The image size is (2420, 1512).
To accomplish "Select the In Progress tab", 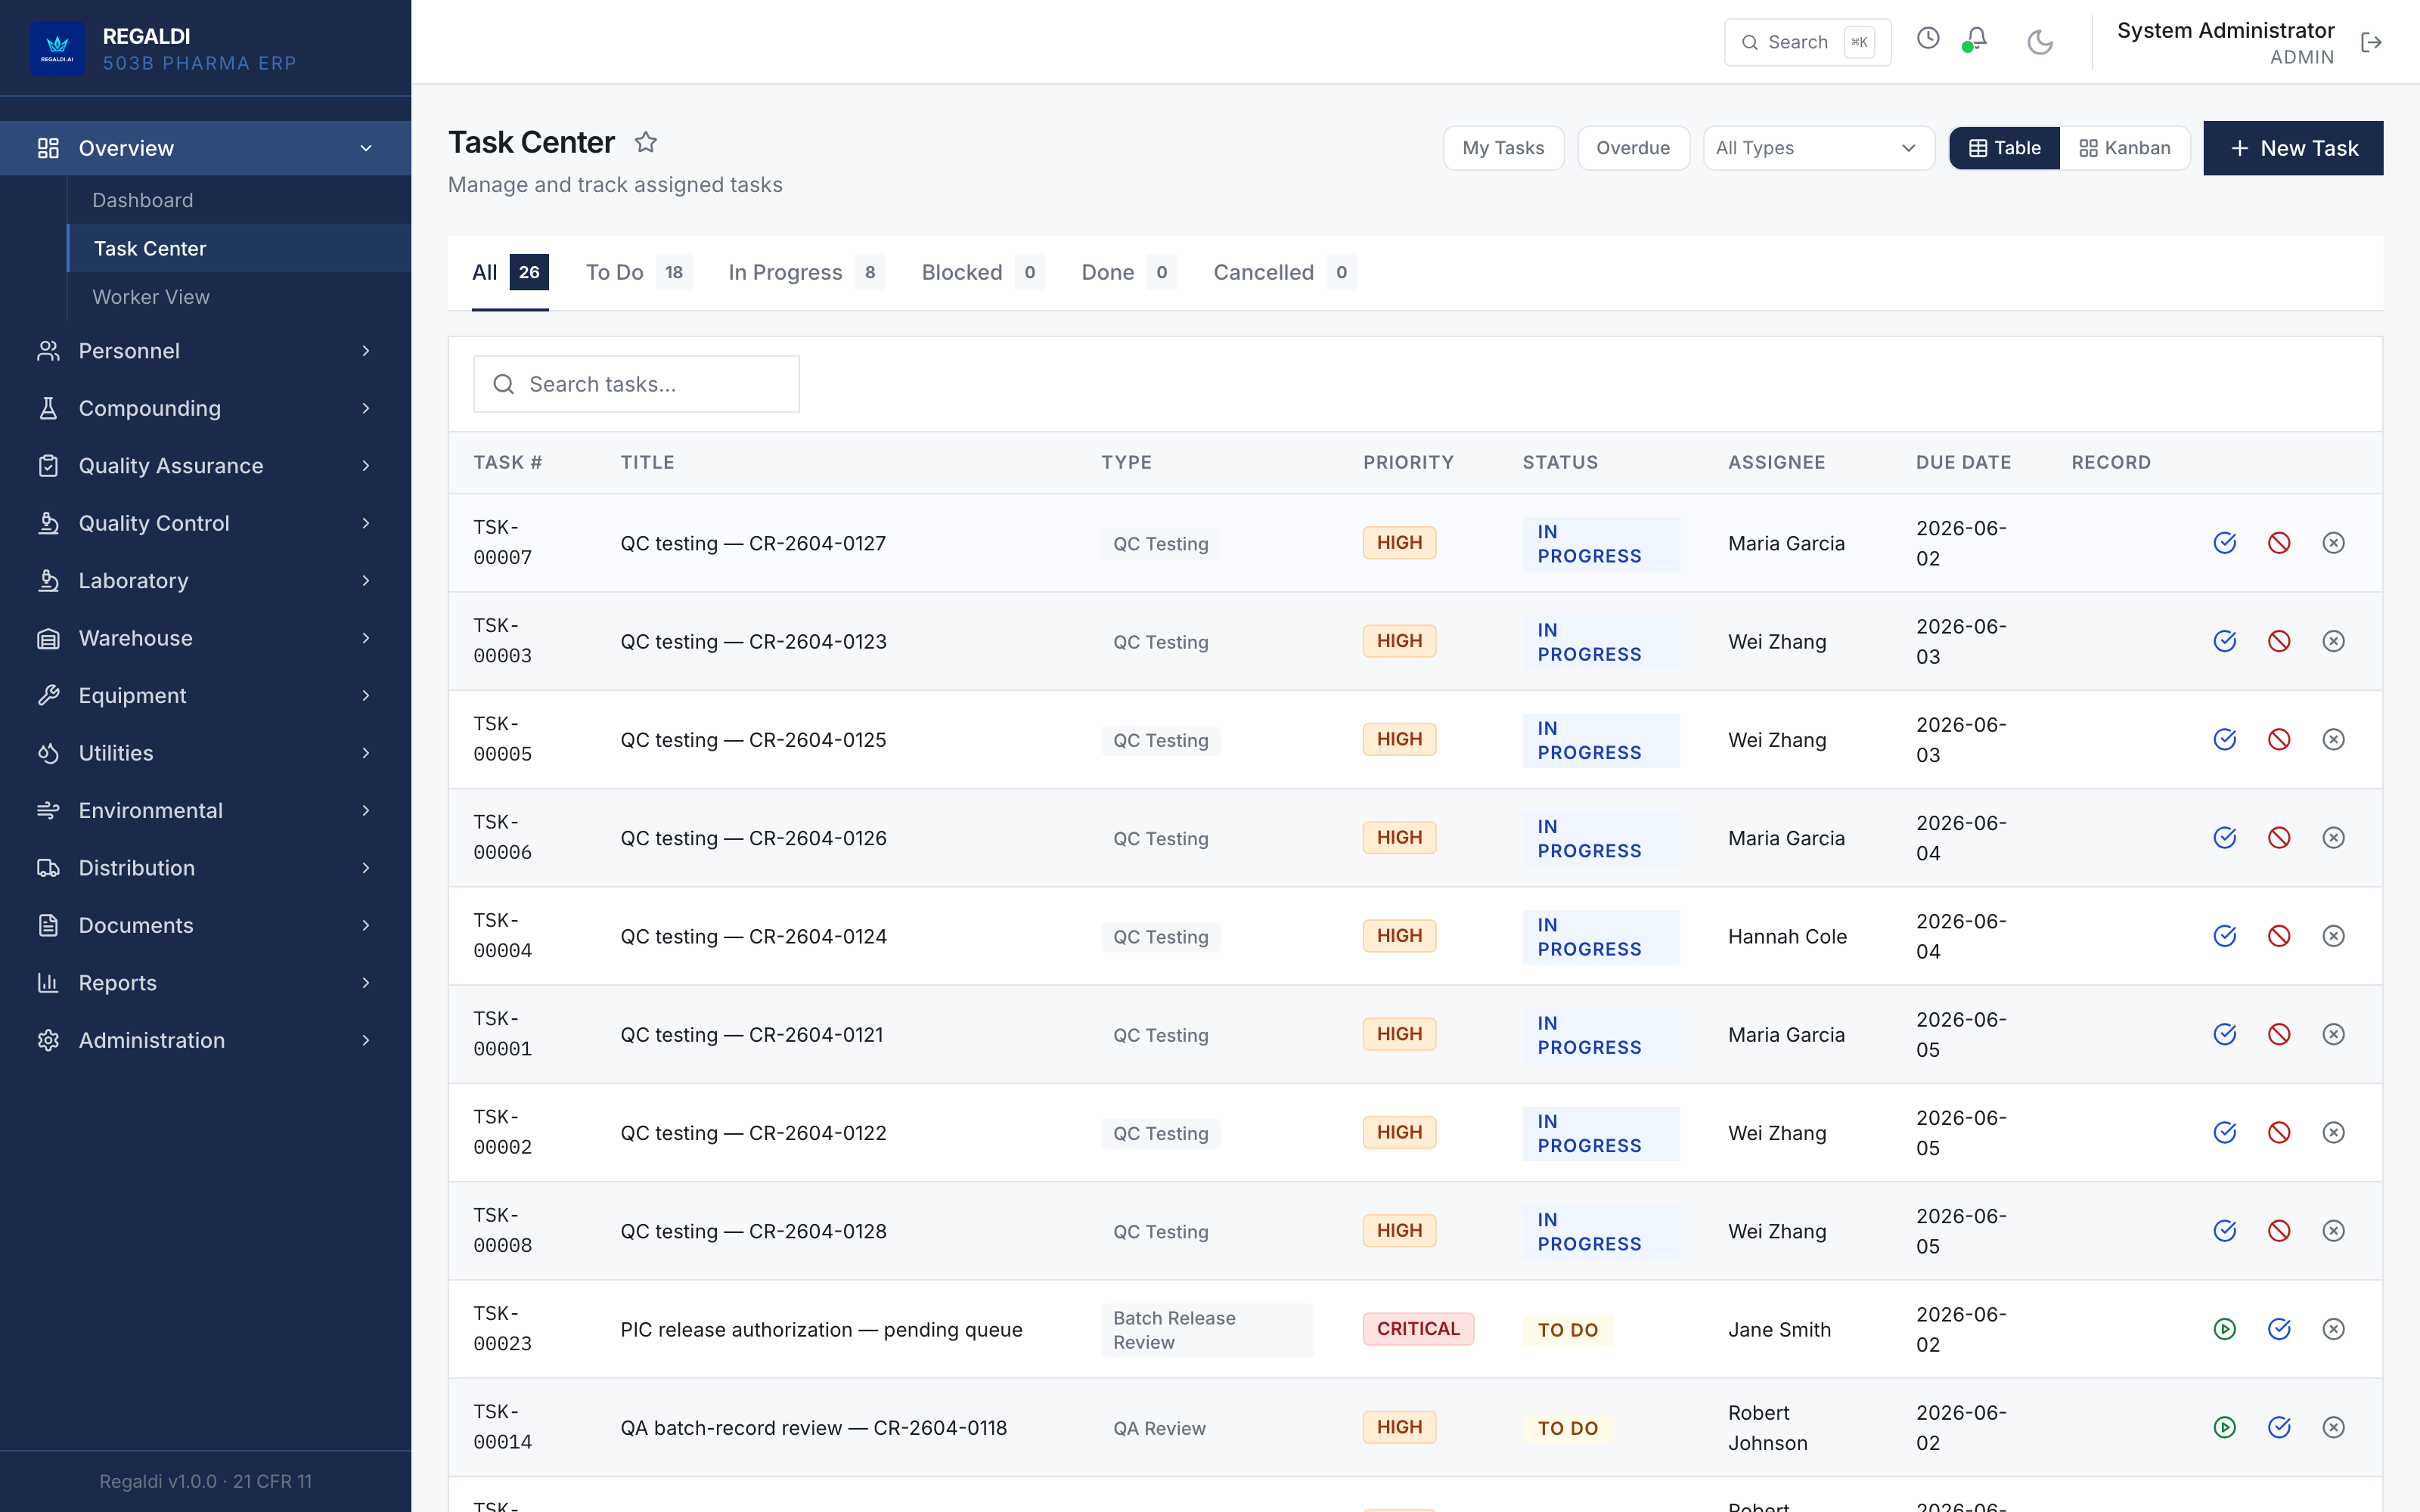I will [806, 272].
